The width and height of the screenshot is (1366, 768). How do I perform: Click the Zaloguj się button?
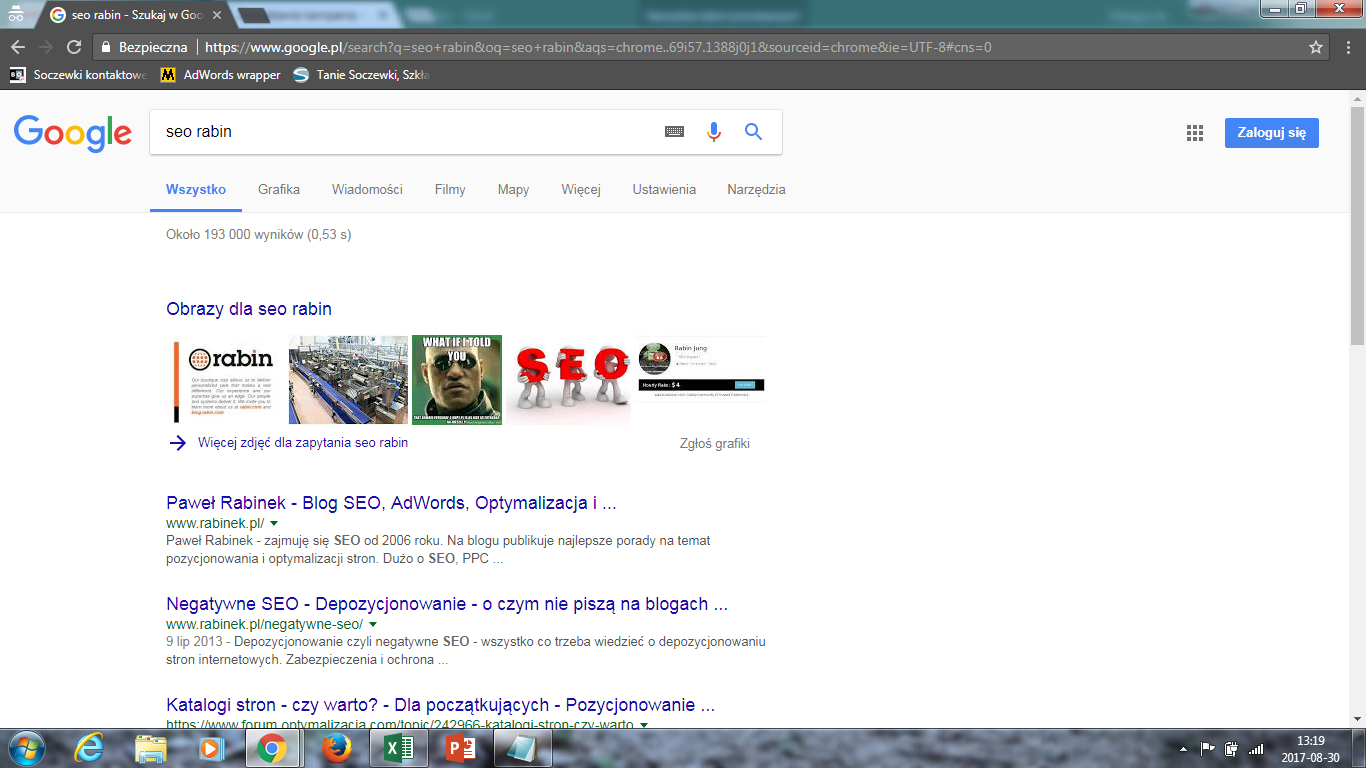click(x=1272, y=133)
